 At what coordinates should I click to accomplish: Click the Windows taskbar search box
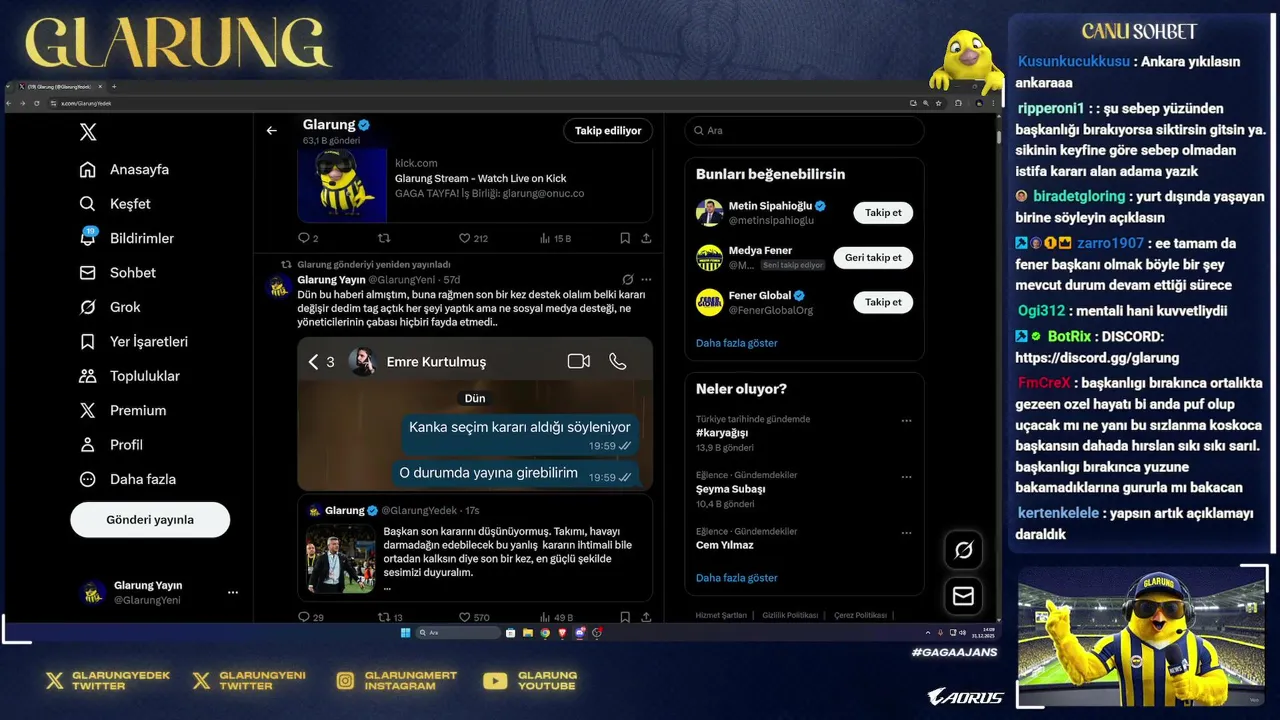pos(459,633)
